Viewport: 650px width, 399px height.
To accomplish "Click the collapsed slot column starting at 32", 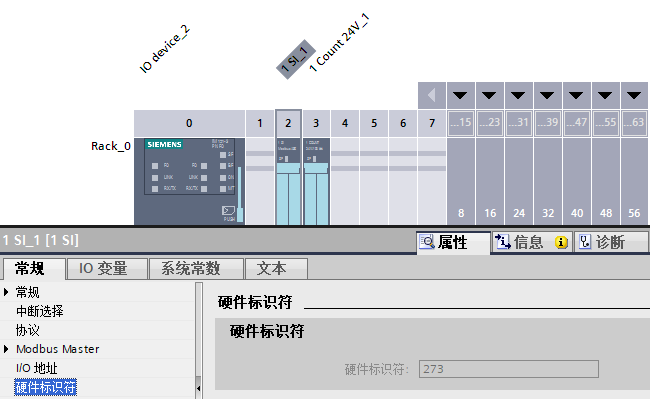I will click(x=548, y=181).
